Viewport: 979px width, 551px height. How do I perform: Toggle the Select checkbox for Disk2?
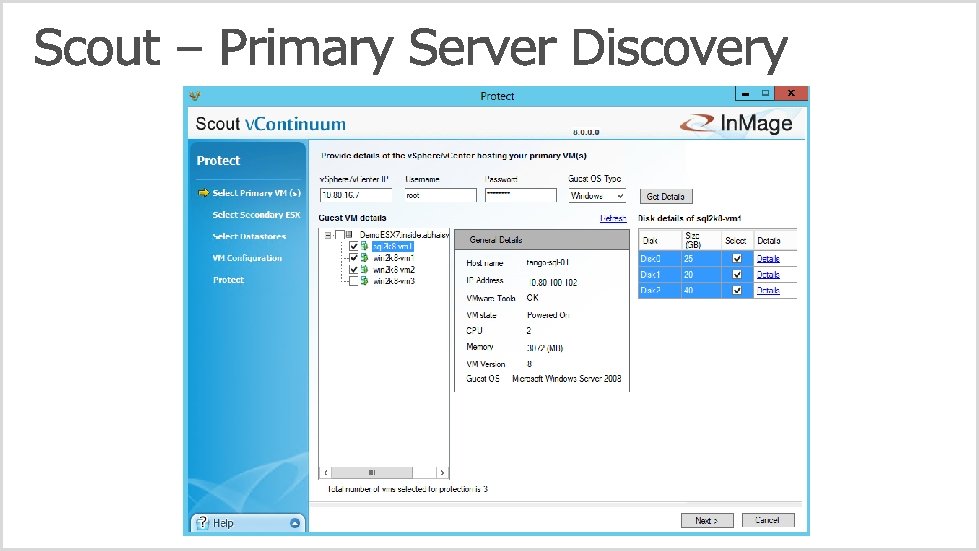737,290
